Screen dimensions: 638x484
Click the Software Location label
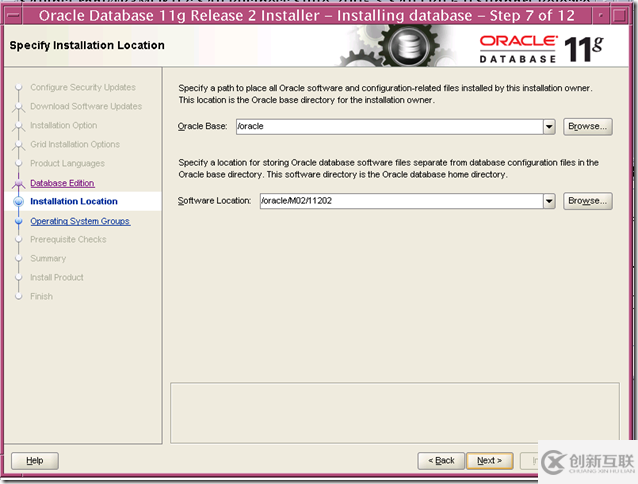coord(214,201)
